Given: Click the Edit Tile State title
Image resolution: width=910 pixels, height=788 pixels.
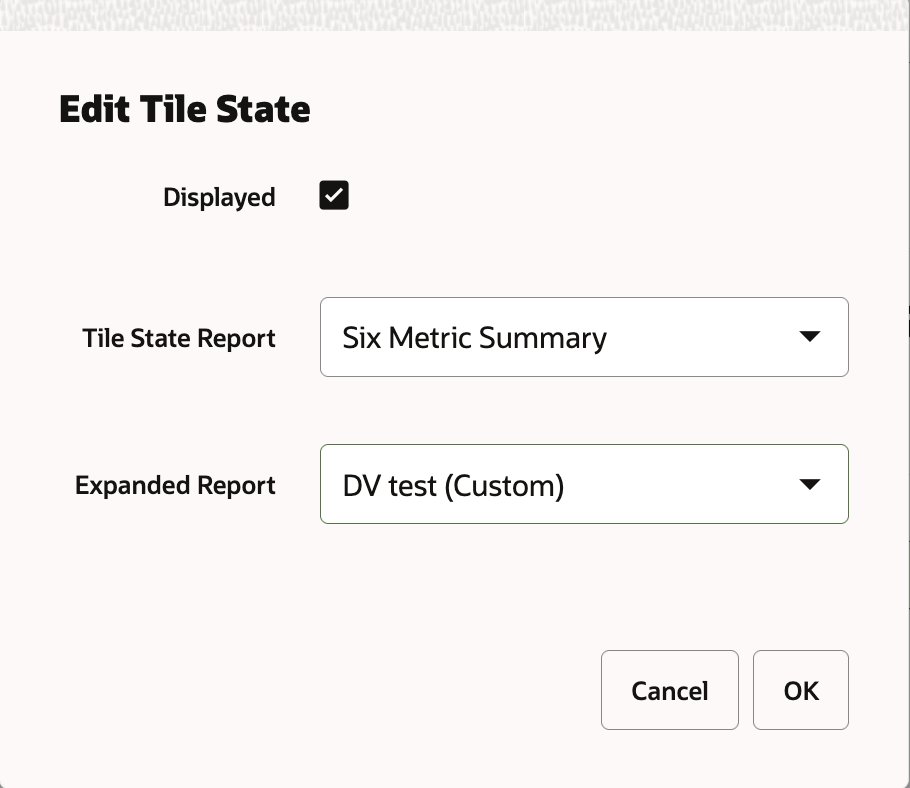Looking at the screenshot, I should (184, 108).
